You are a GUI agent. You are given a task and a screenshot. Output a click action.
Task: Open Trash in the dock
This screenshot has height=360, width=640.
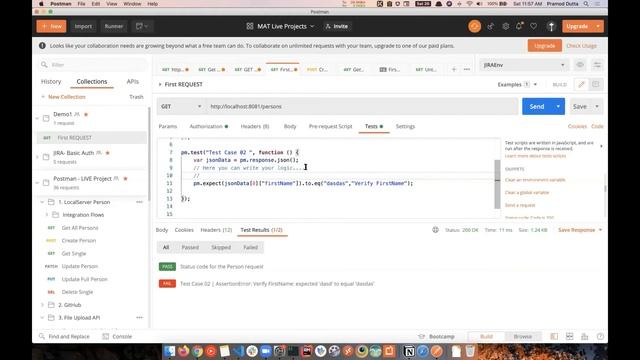470,351
